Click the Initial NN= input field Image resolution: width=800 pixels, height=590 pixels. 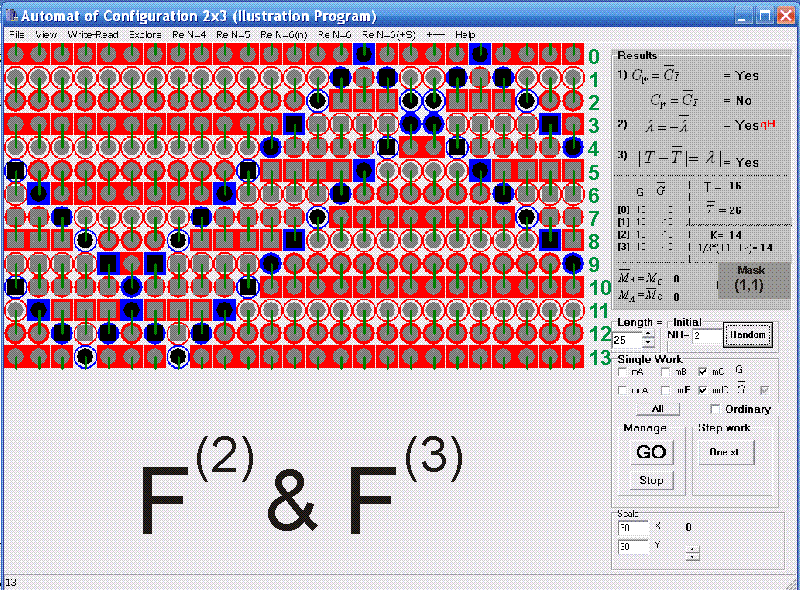(x=706, y=336)
